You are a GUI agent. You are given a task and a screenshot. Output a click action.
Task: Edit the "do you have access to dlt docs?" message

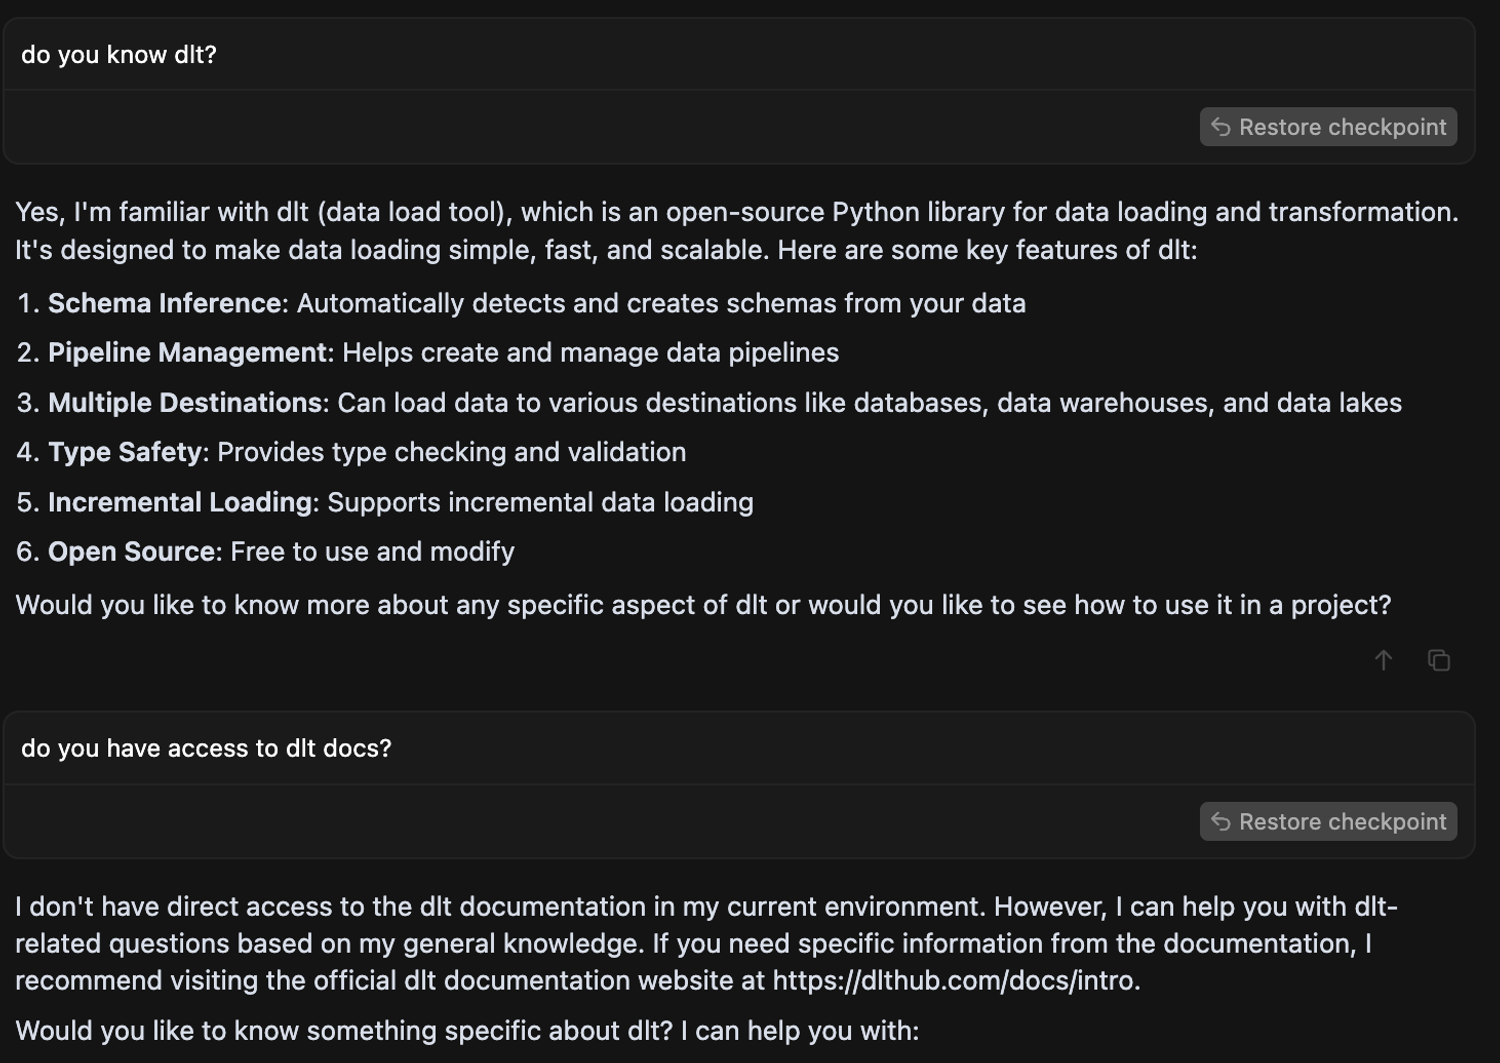(x=739, y=748)
